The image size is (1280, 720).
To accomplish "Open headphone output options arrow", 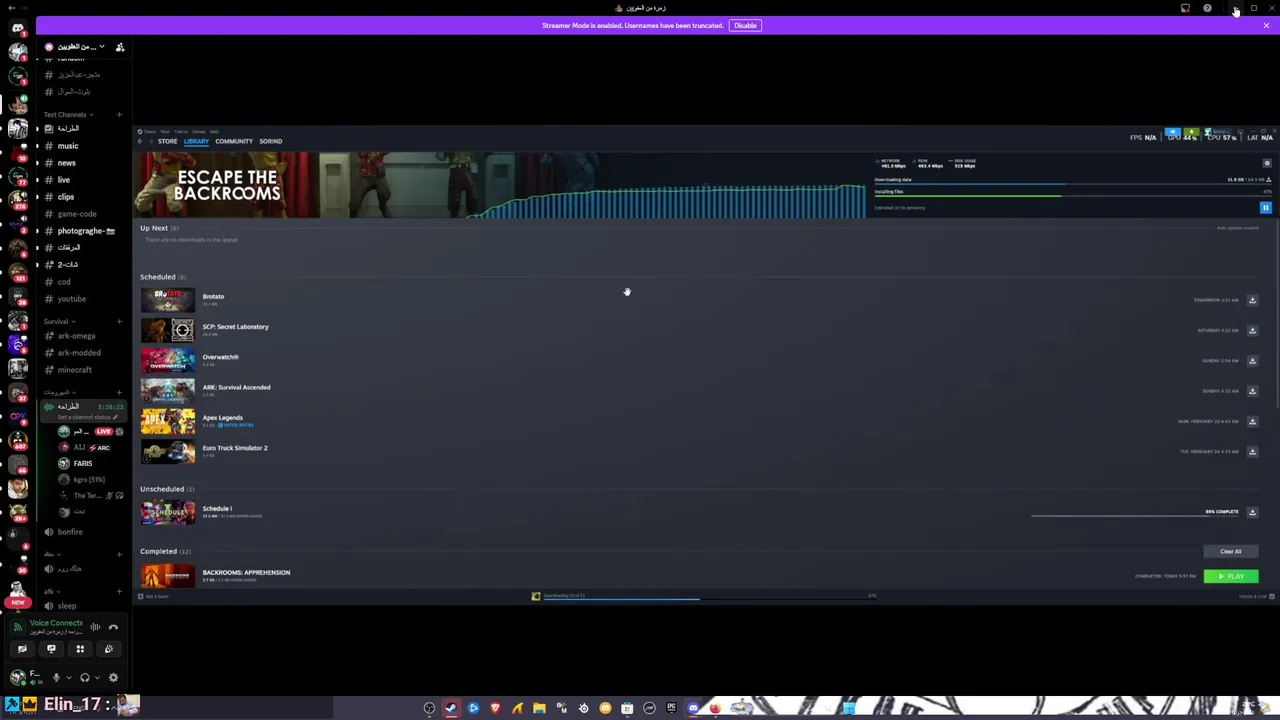I will pos(96,678).
